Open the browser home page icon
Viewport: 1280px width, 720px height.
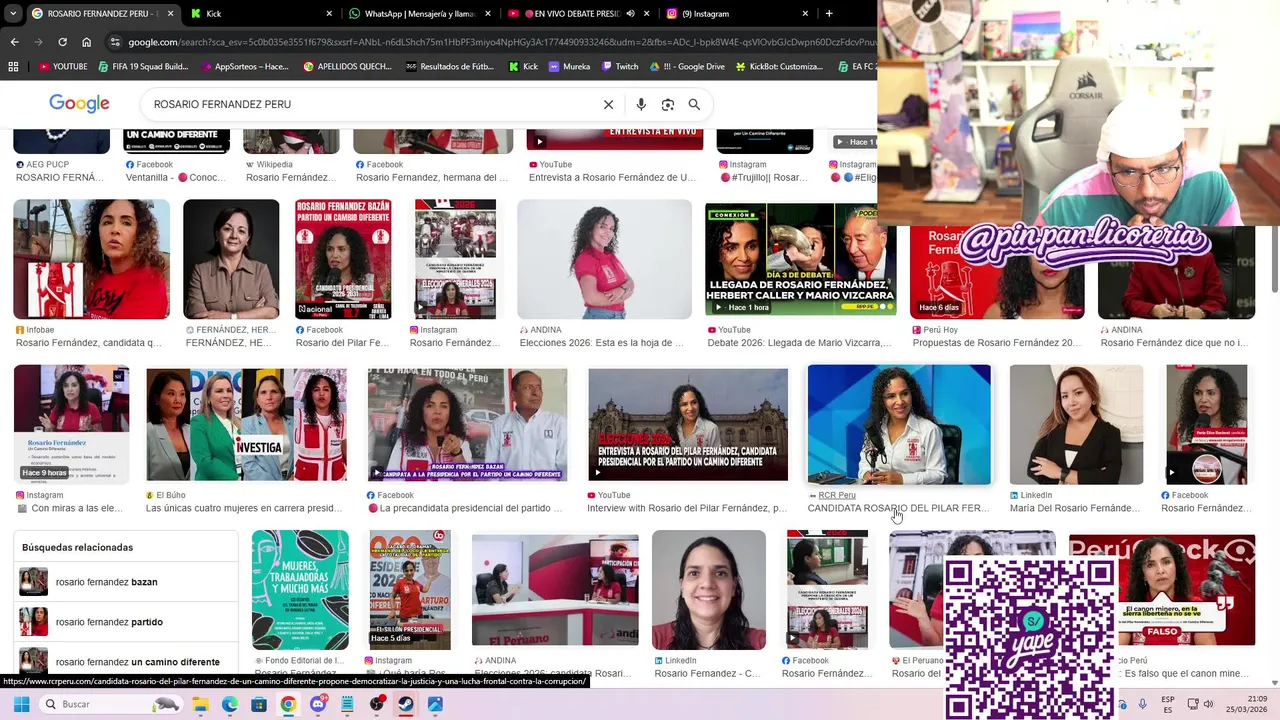[87, 42]
